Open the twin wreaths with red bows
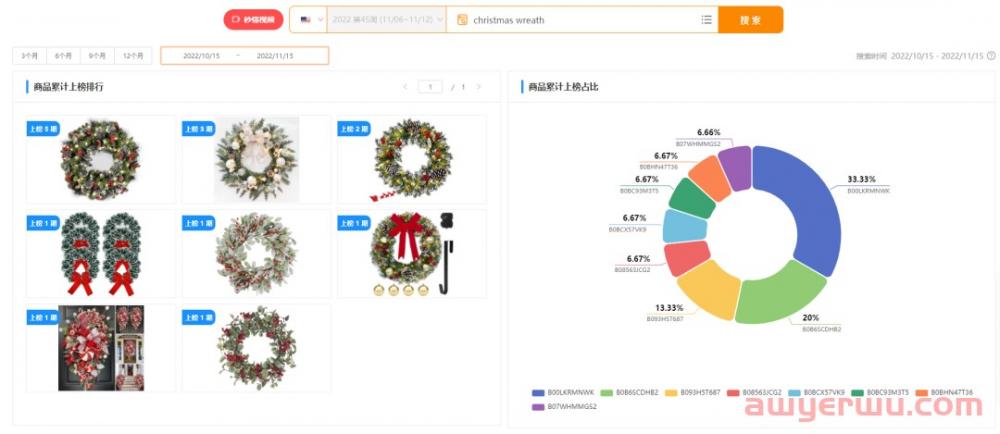 [x=101, y=254]
